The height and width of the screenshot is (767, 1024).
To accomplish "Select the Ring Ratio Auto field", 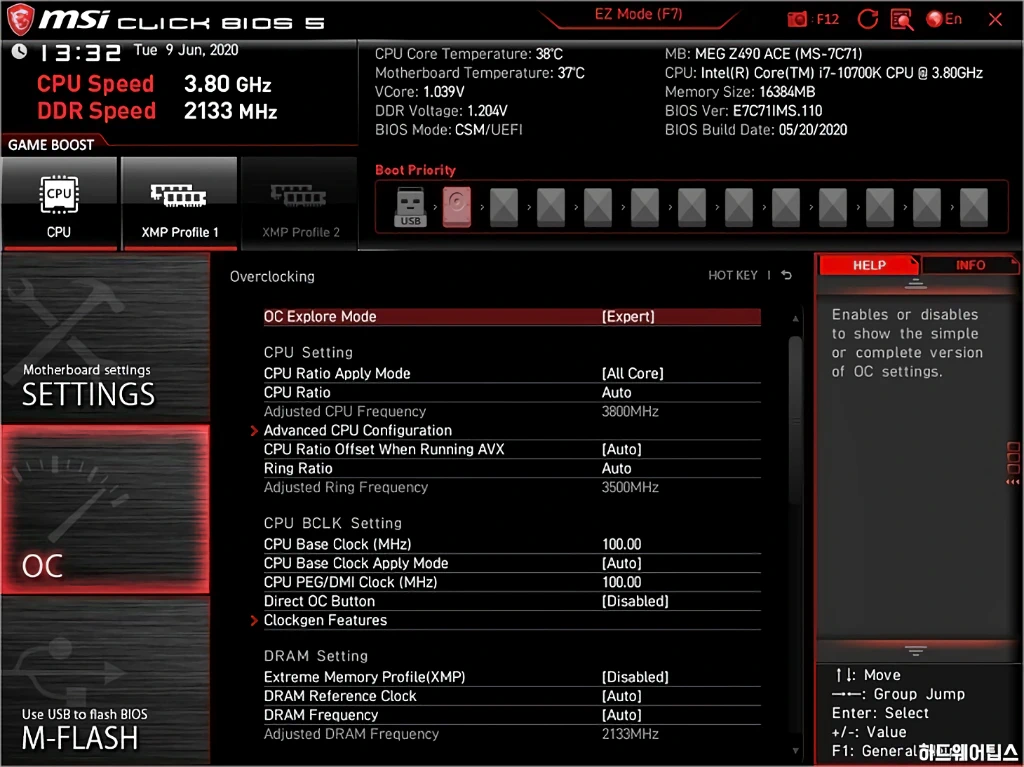I will (x=512, y=468).
